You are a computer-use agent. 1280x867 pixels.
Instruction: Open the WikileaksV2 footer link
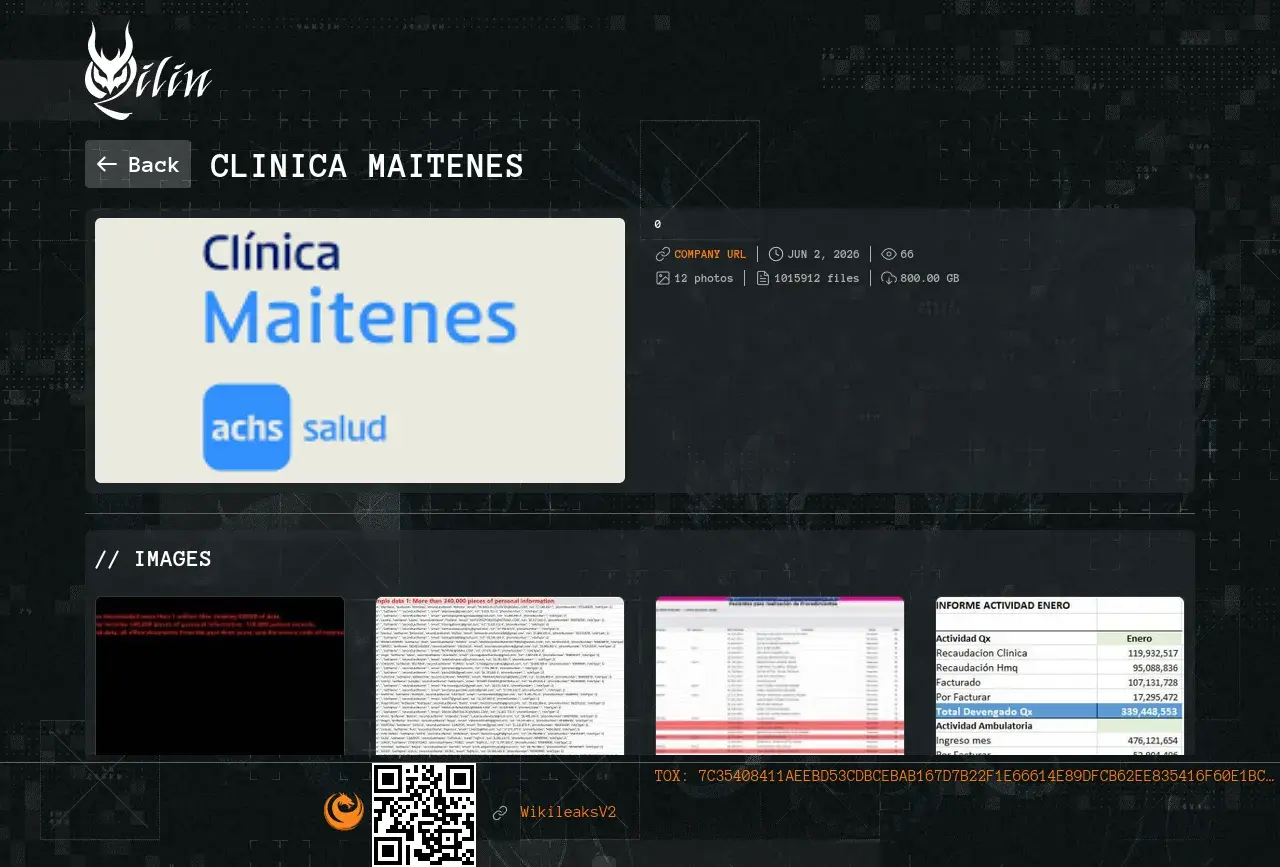[568, 812]
